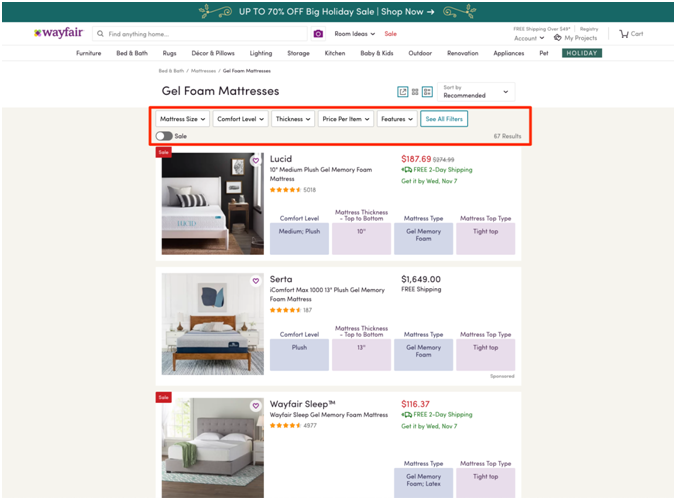The height and width of the screenshot is (500, 676).
Task: Open the Sort by Recommended dropdown
Action: click(476, 92)
